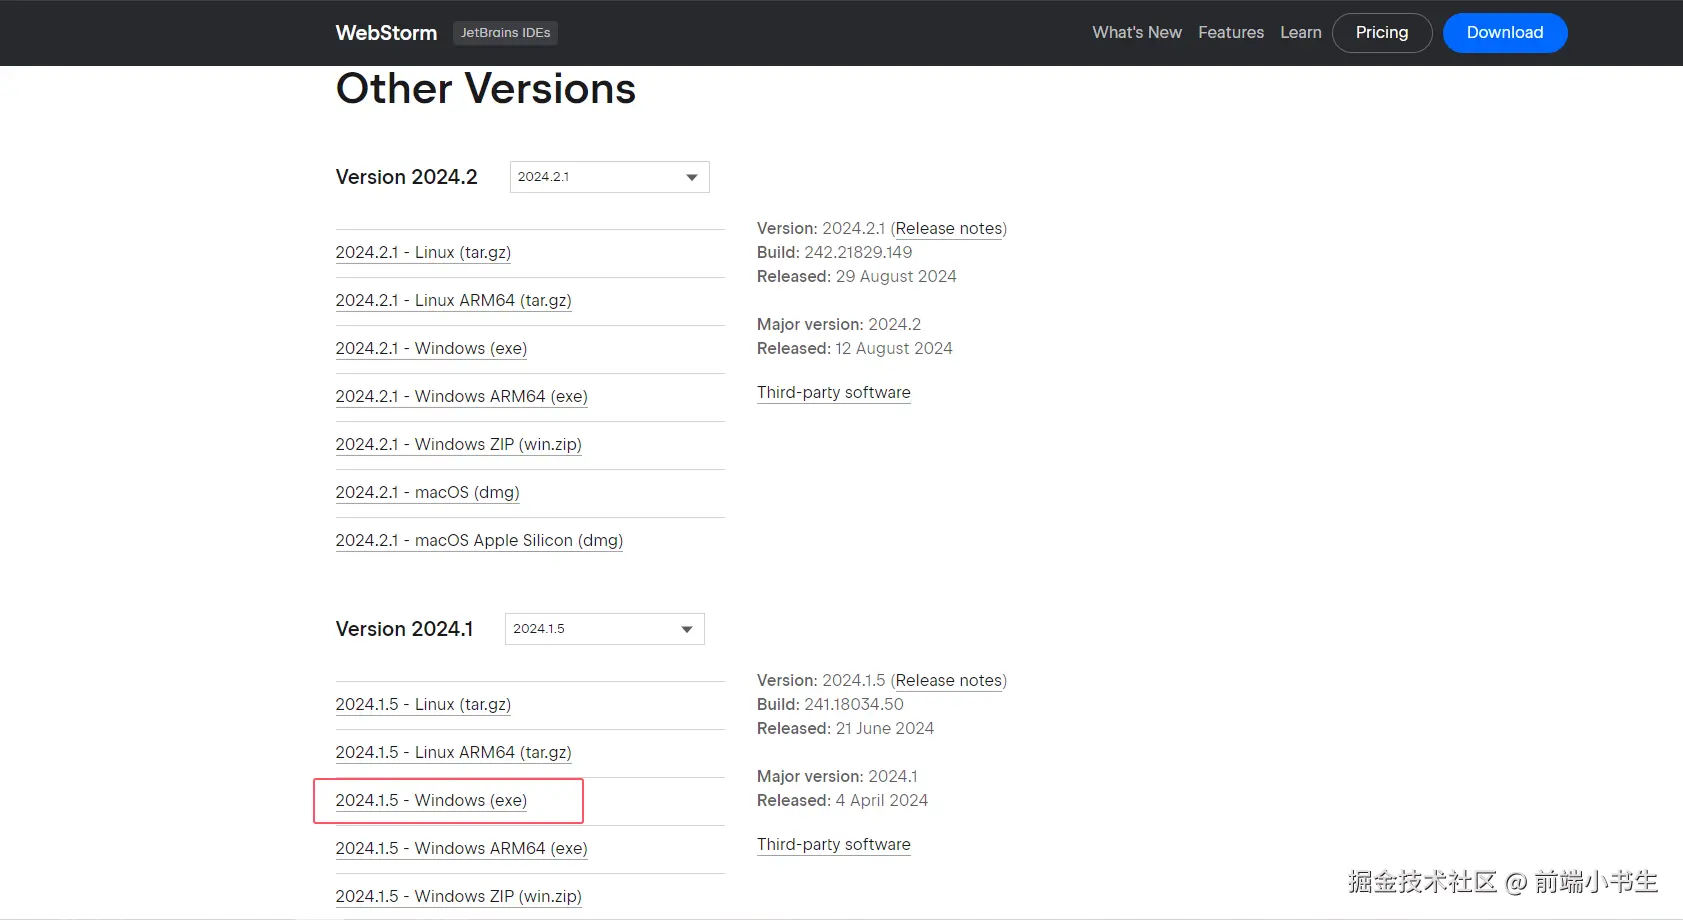1683x920 pixels.
Task: Open the What's New page
Action: coord(1137,33)
